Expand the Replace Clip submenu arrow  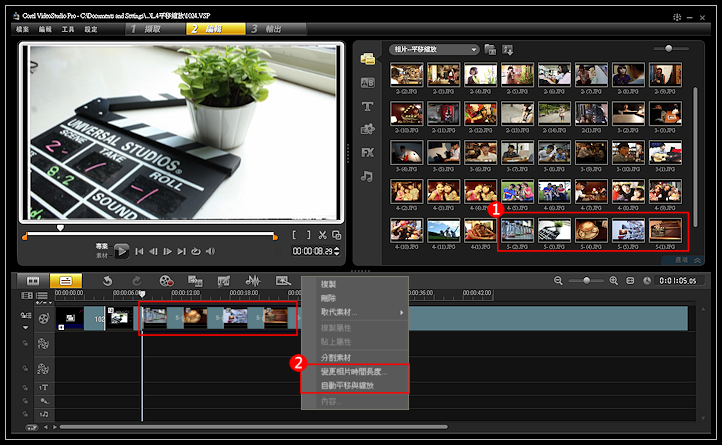(x=402, y=312)
